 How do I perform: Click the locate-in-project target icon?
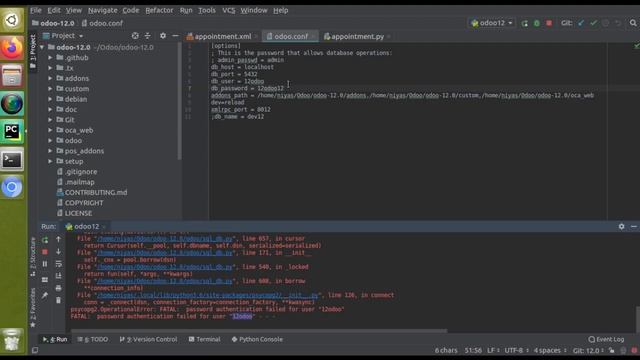coord(135,36)
